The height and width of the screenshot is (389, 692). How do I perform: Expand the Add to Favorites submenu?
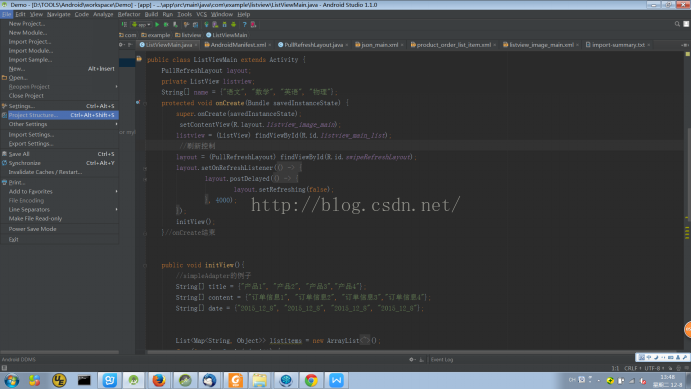tap(60, 192)
